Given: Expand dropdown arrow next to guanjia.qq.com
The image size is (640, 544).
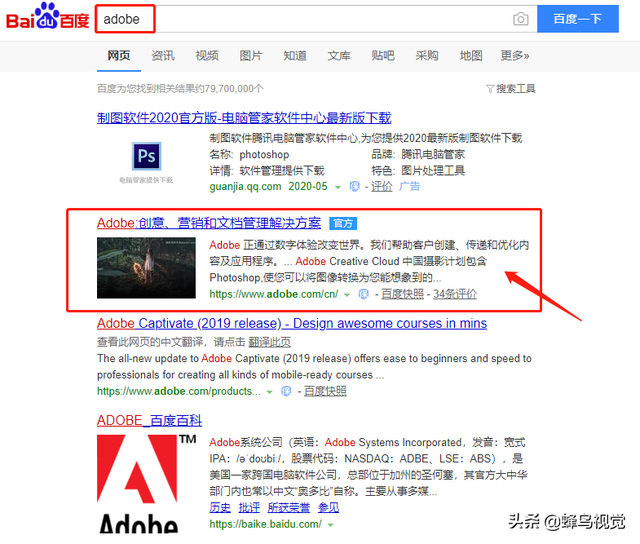Looking at the screenshot, I should pos(338,187).
